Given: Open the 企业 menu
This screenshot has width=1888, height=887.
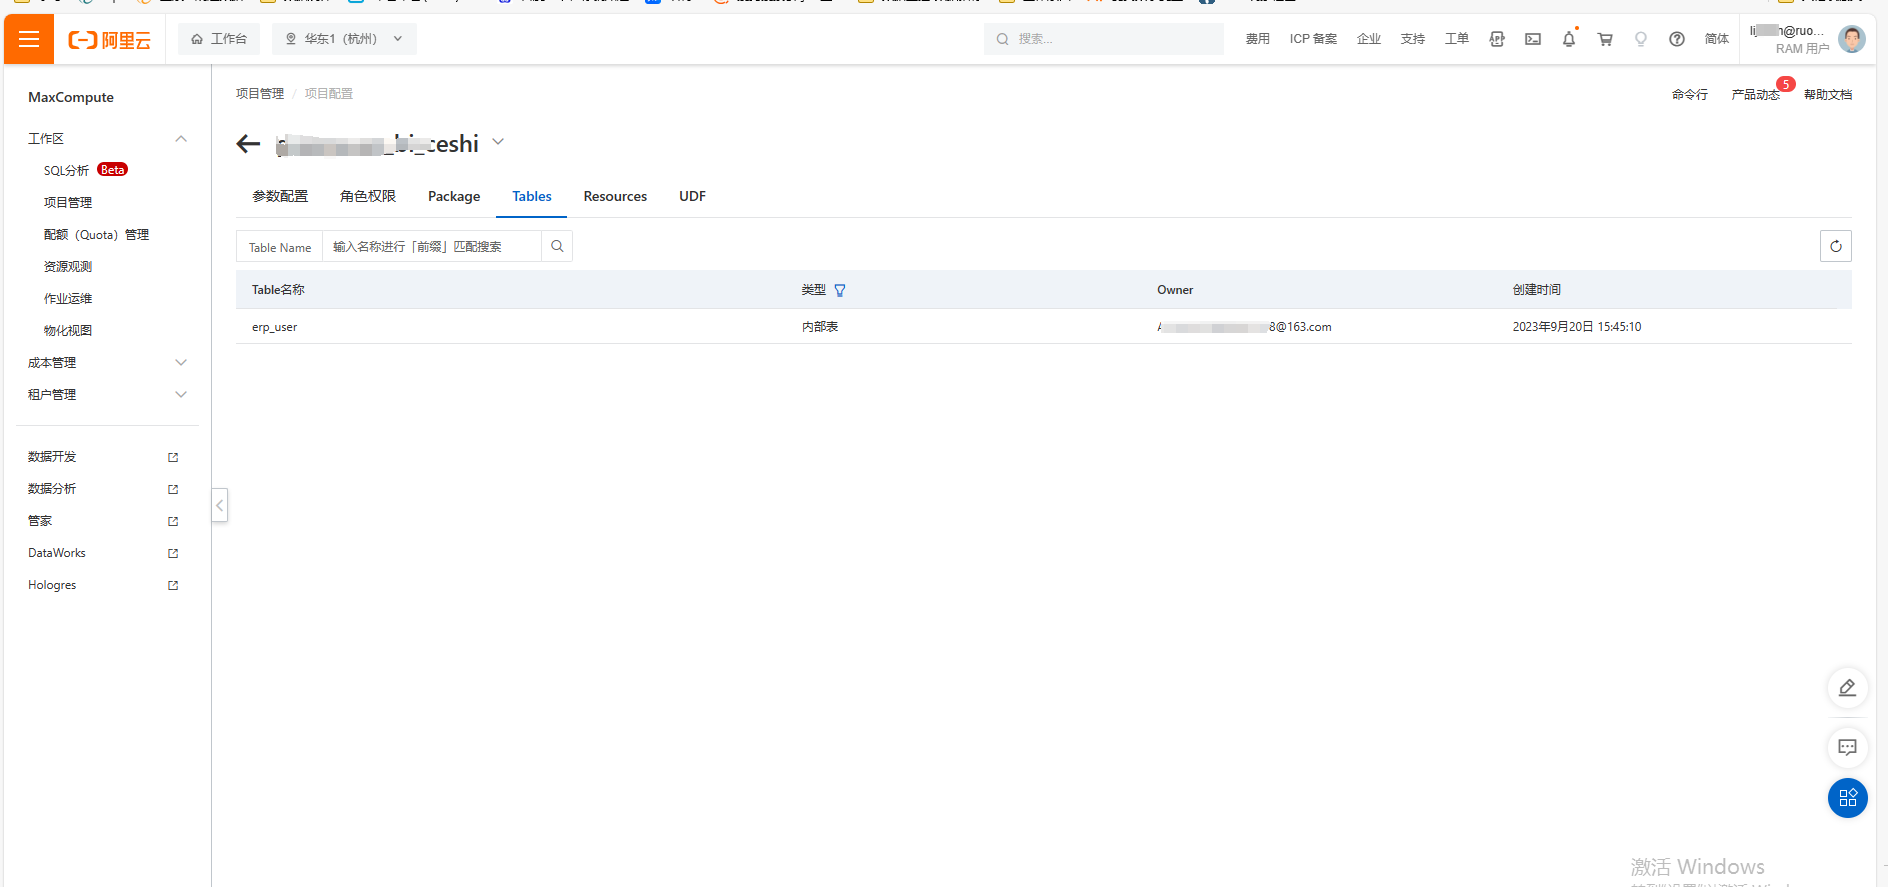Looking at the screenshot, I should (1369, 39).
